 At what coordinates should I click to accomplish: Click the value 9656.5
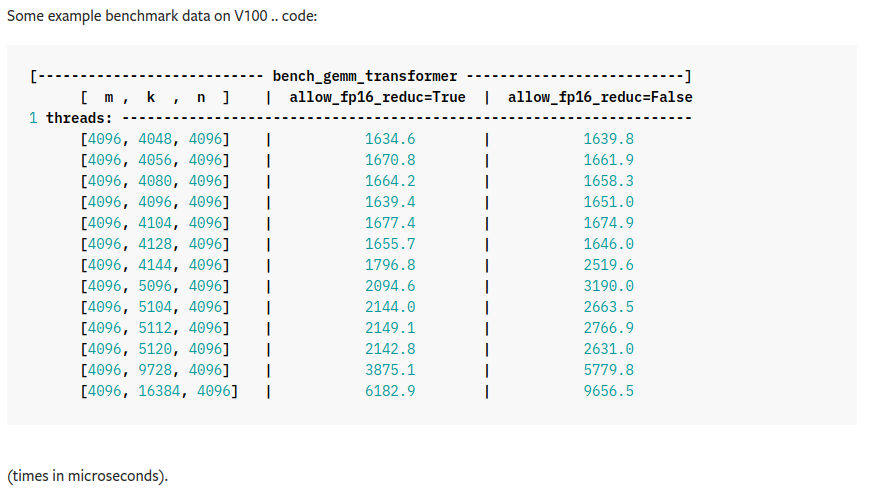click(609, 392)
